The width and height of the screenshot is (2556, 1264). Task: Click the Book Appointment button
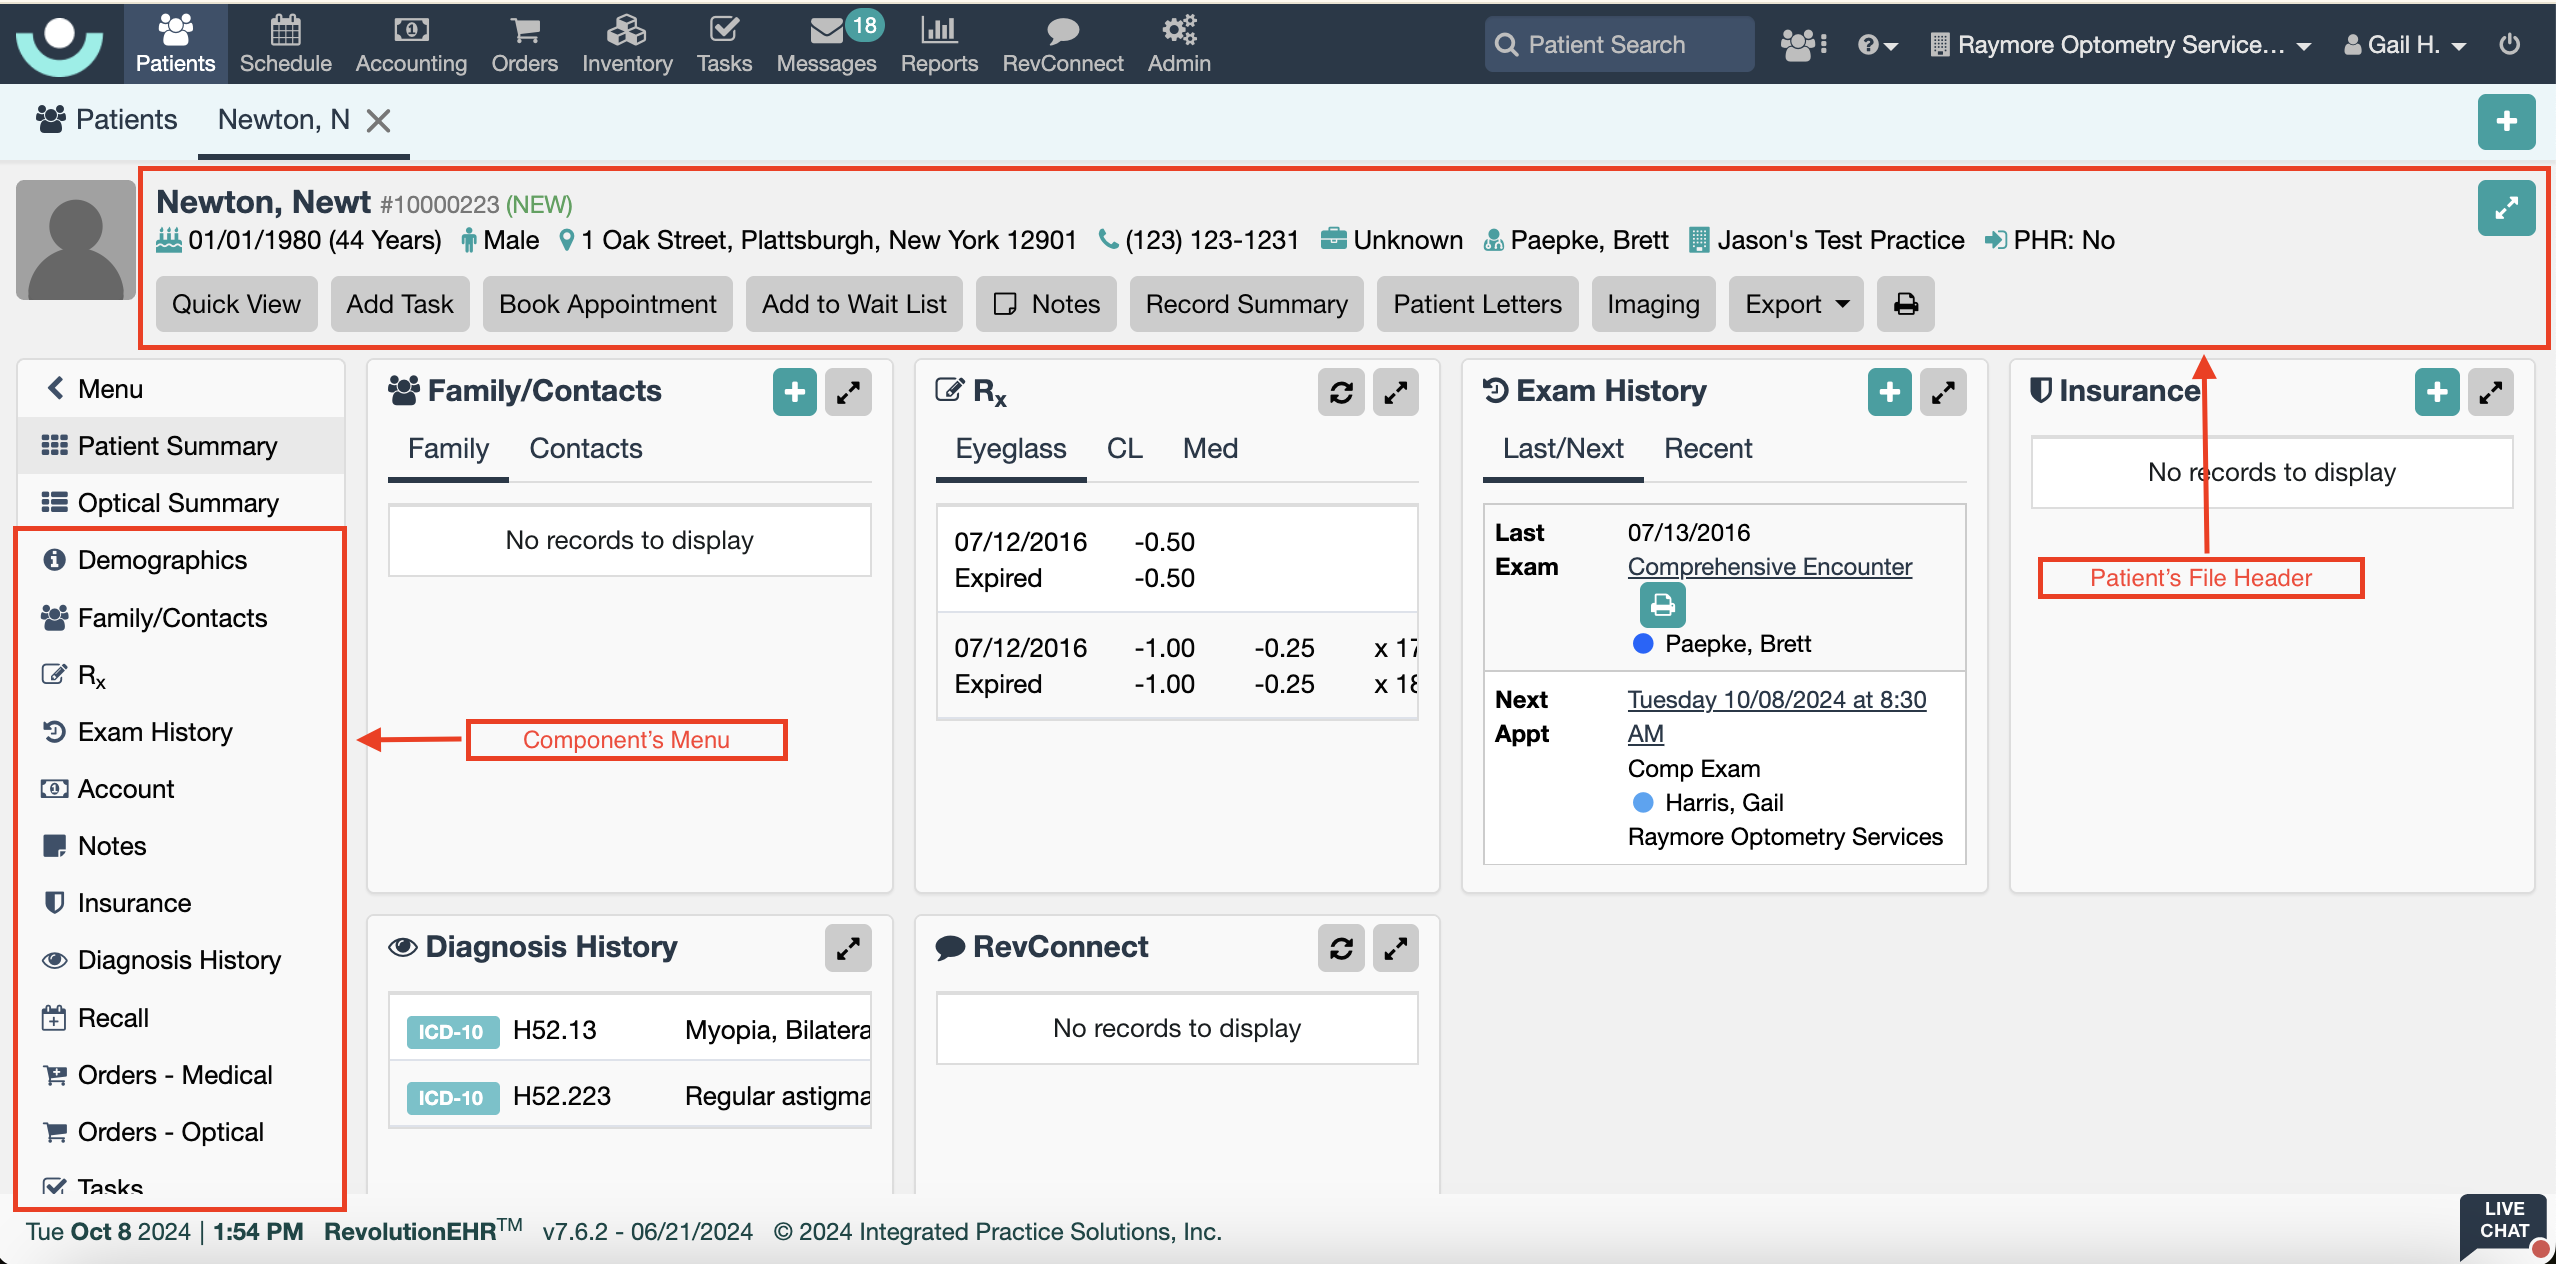pyautogui.click(x=607, y=304)
